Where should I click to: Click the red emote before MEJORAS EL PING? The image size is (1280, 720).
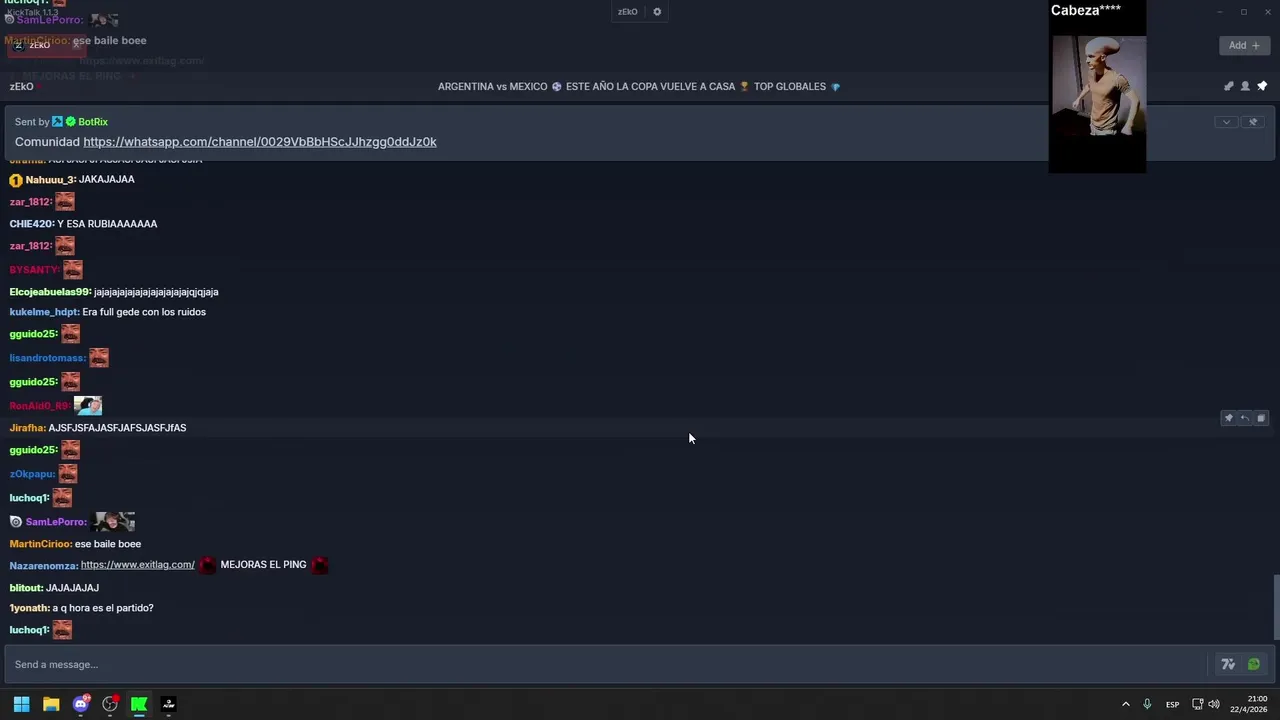point(208,565)
